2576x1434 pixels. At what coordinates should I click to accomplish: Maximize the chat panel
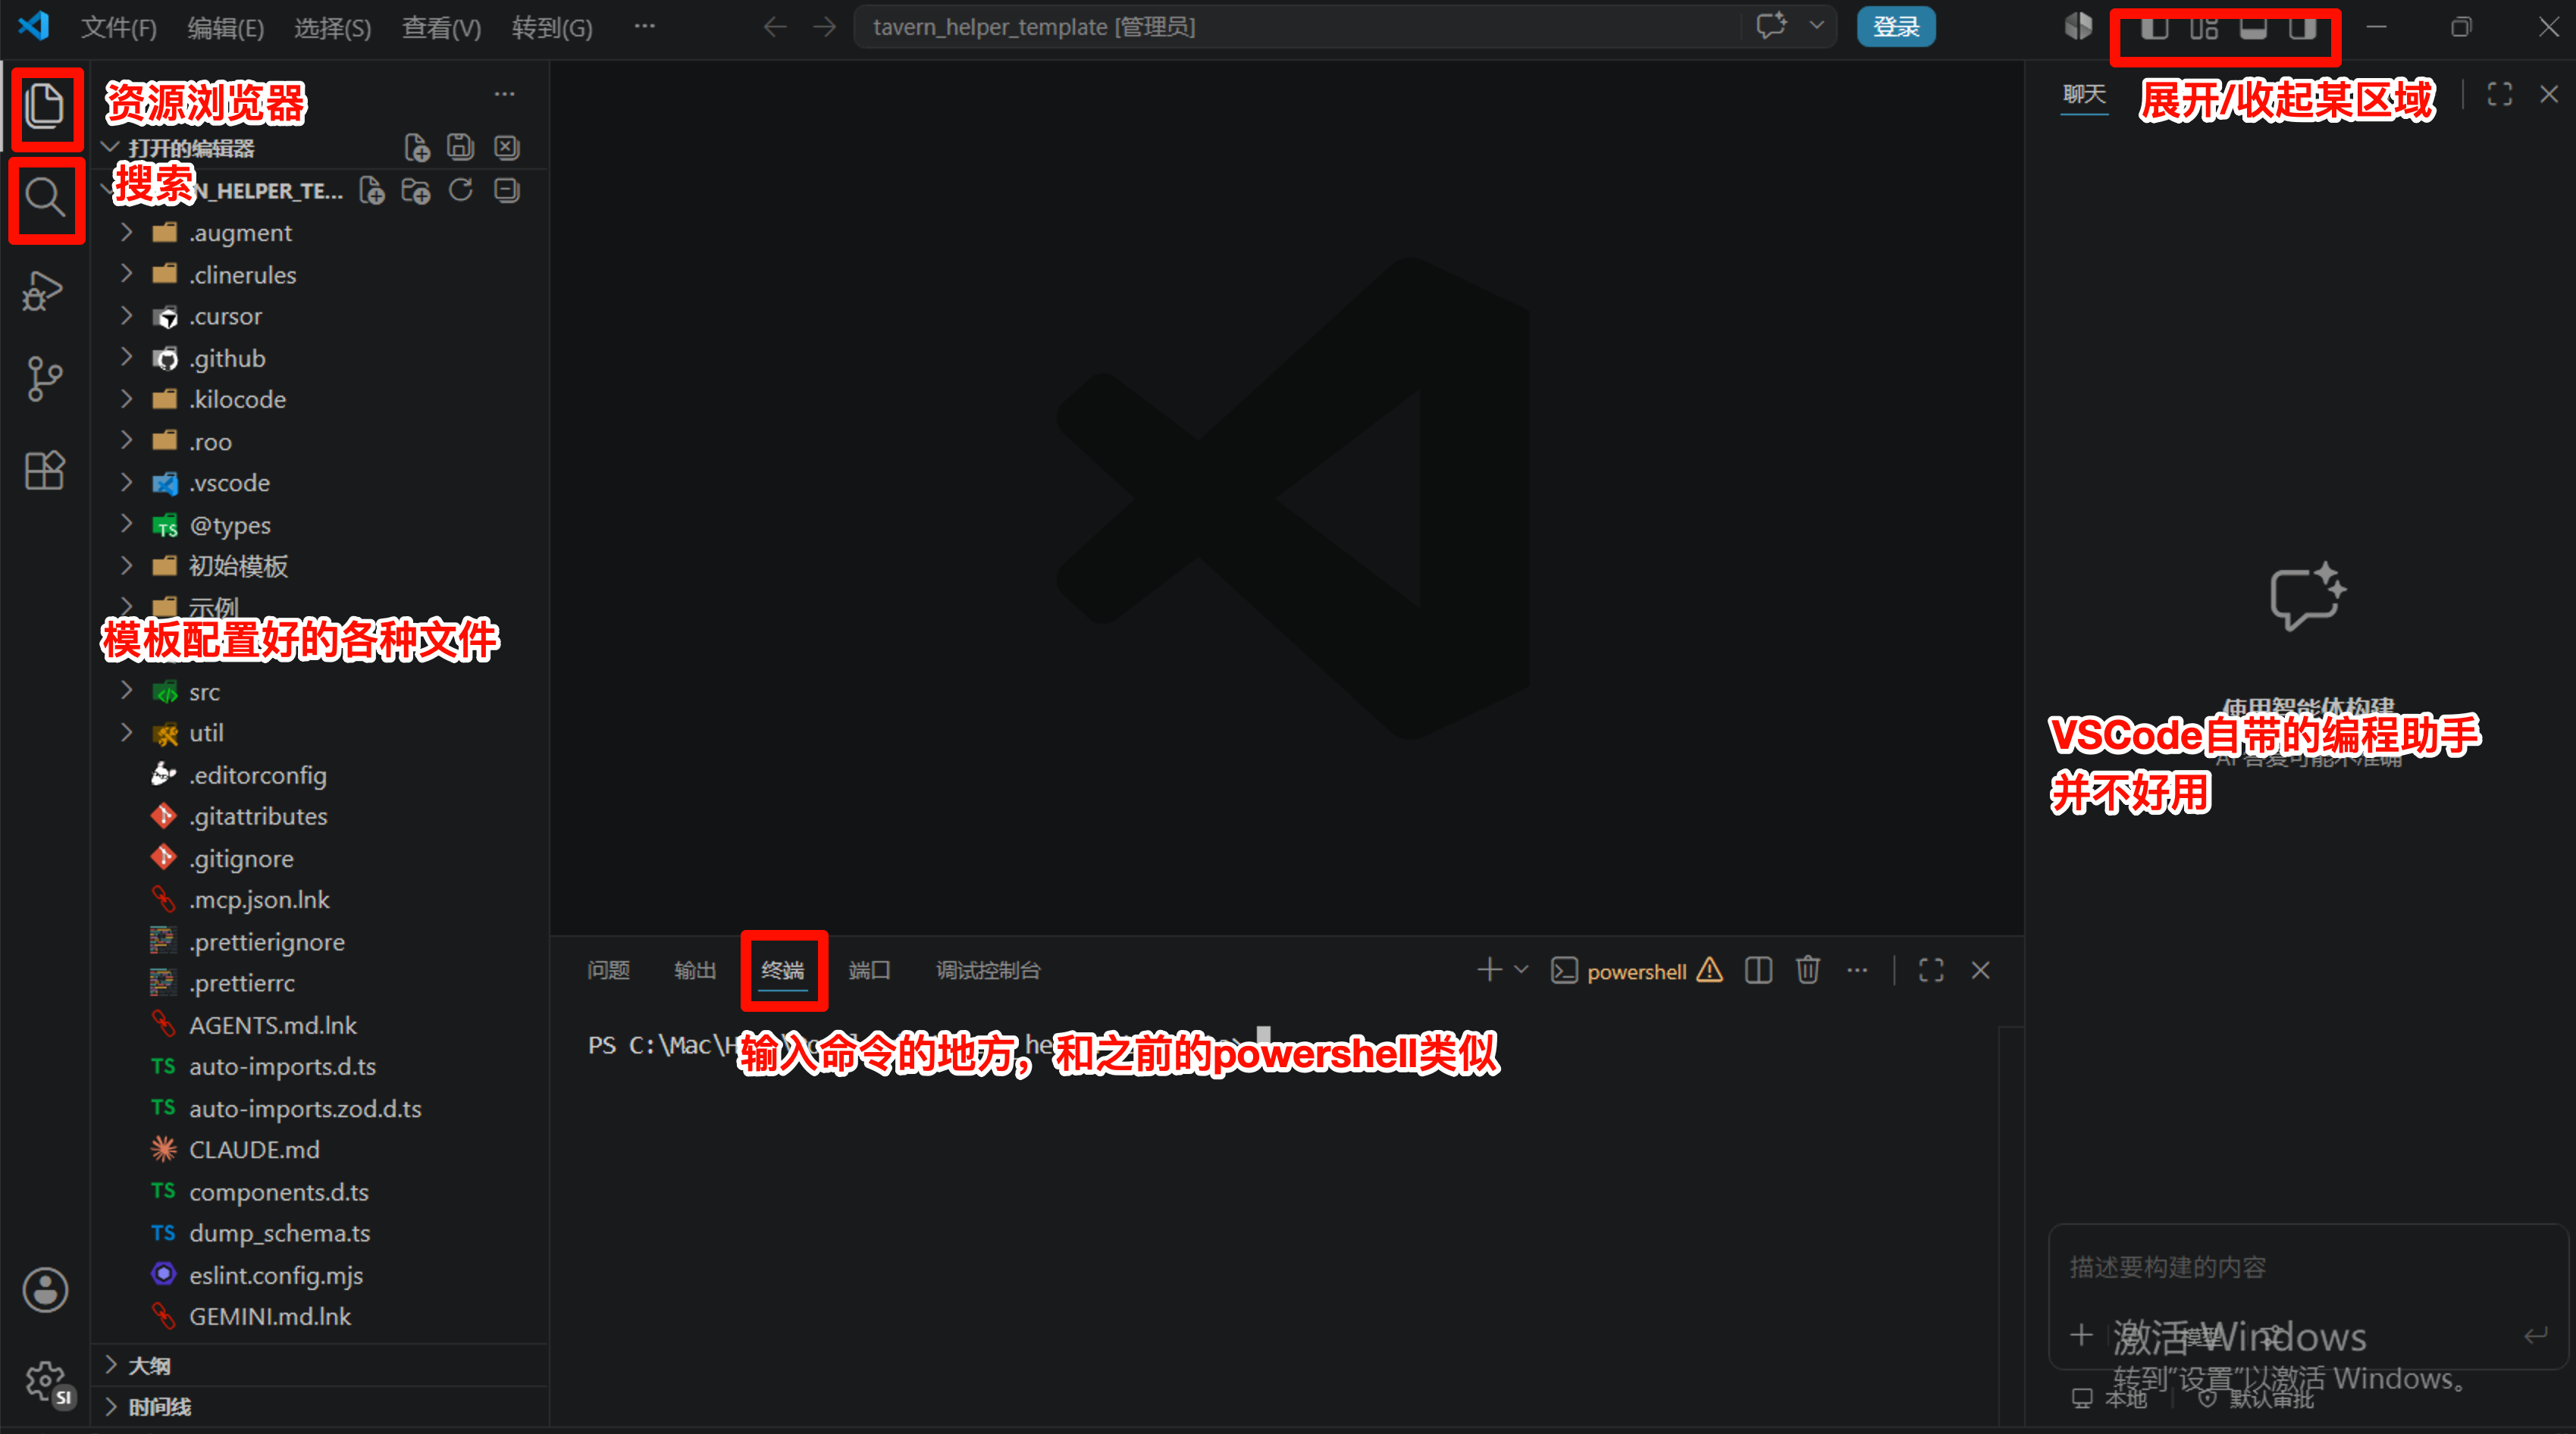[2500, 94]
